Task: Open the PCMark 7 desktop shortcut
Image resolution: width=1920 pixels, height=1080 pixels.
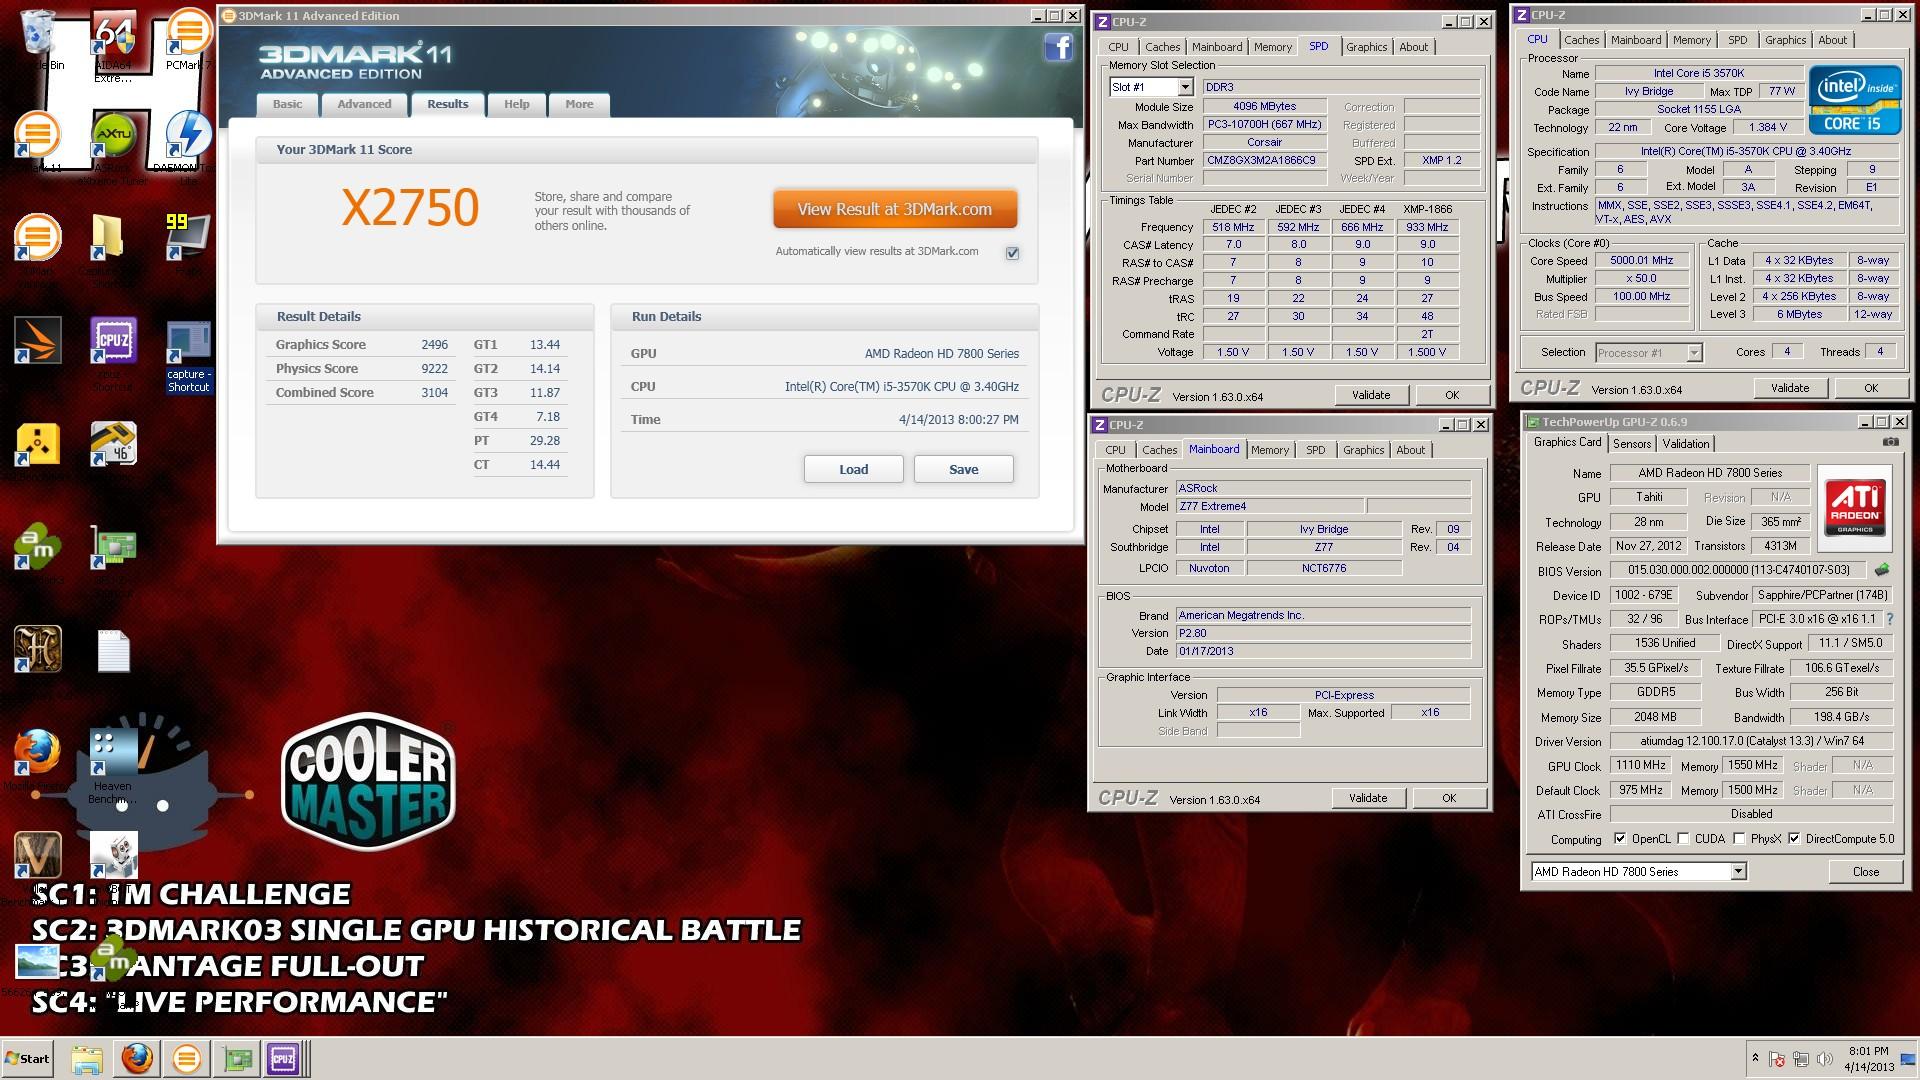Action: 188,40
